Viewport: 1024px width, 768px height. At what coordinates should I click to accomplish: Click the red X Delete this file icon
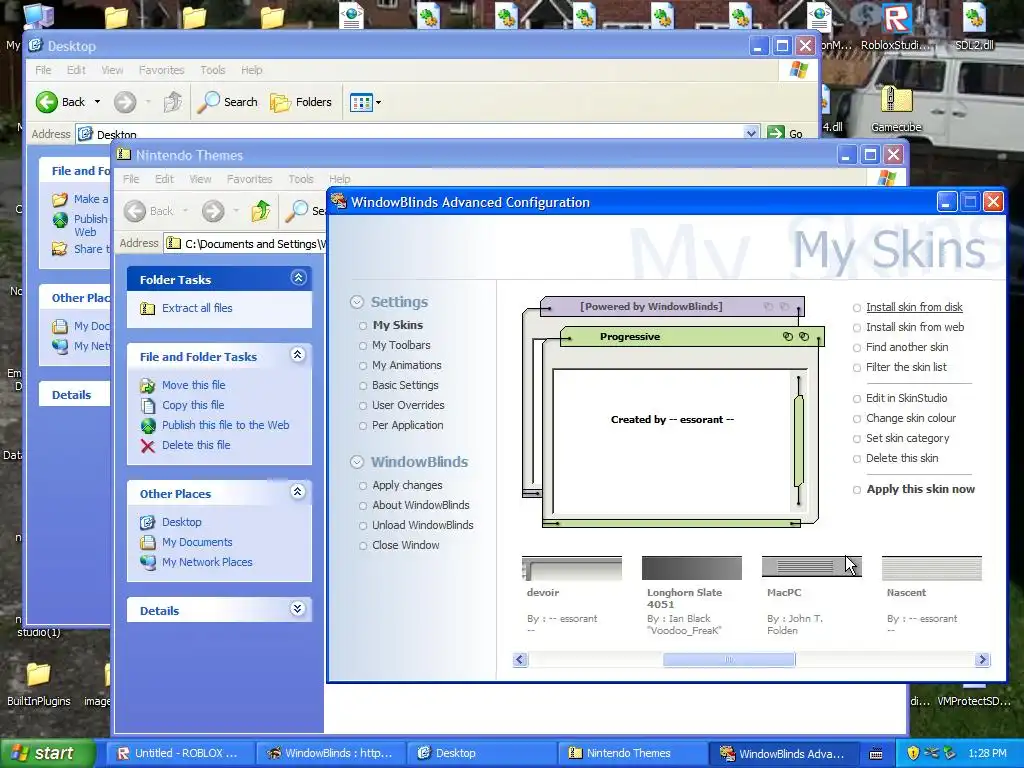pos(148,446)
